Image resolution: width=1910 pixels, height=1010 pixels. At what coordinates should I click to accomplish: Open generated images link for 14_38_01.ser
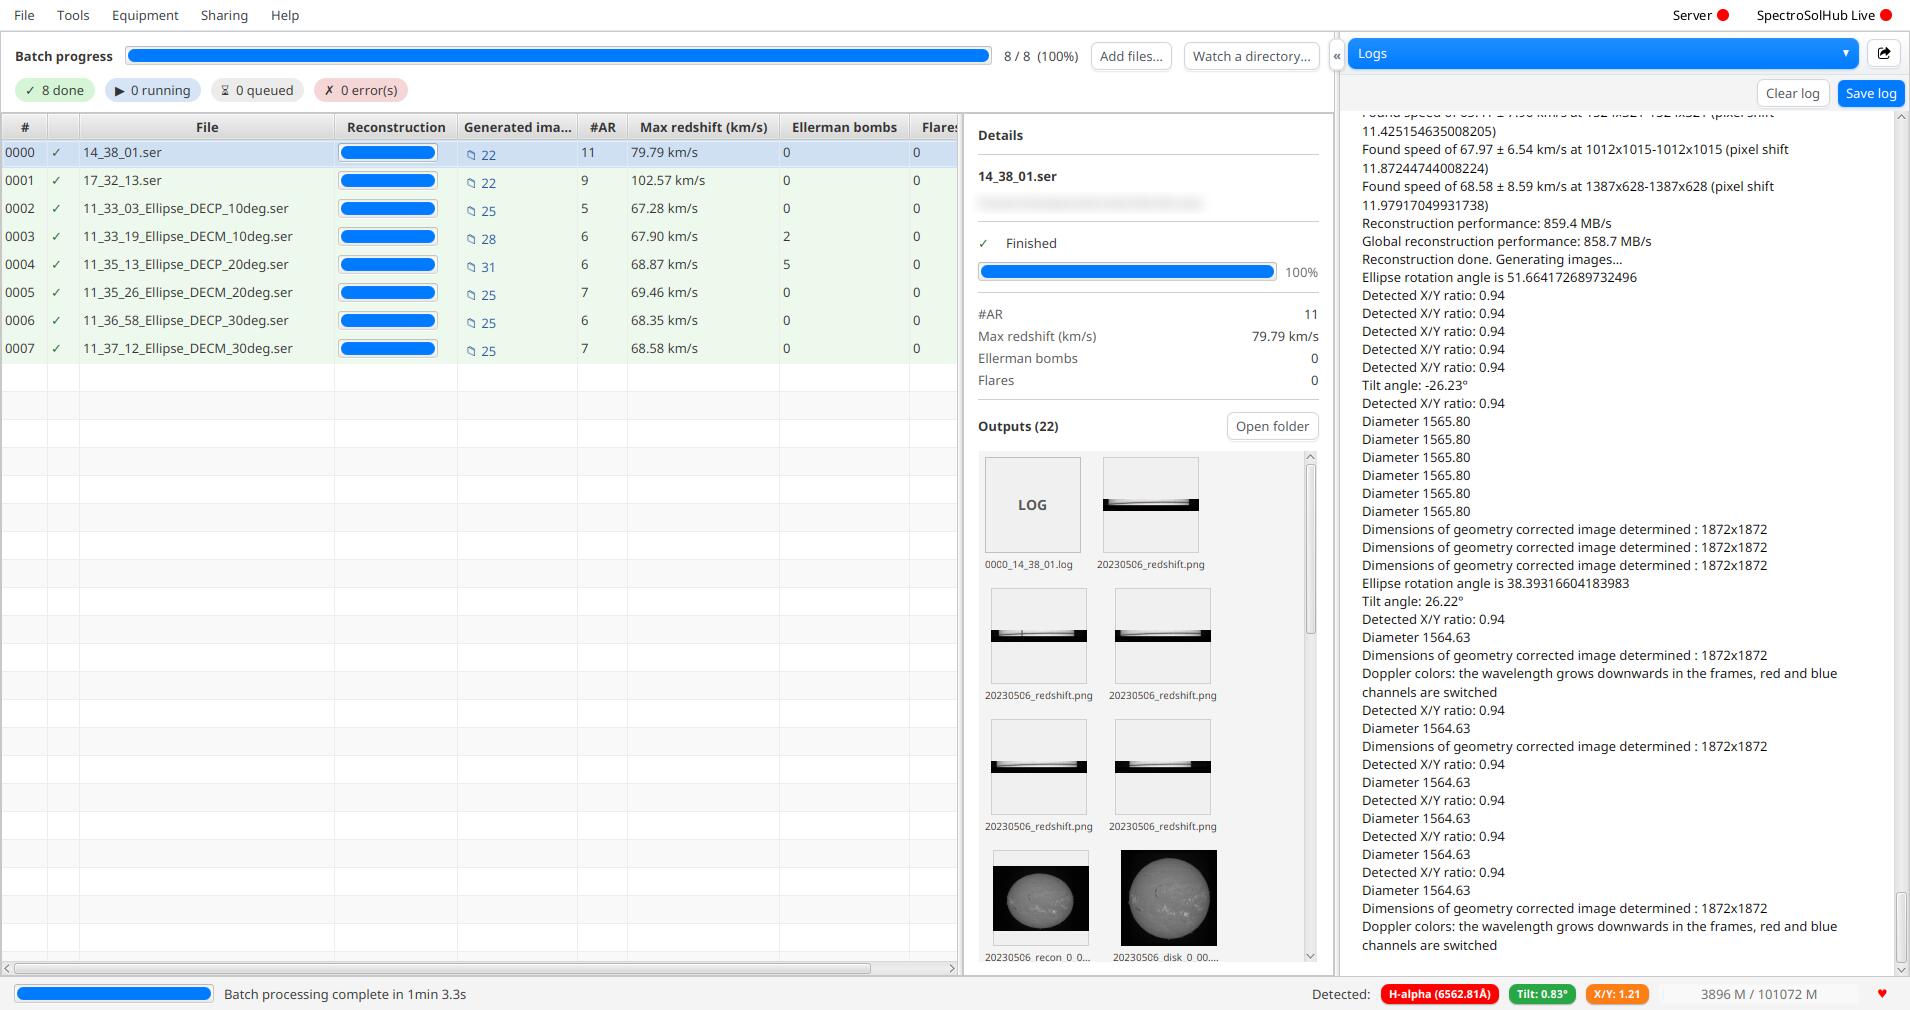481,155
